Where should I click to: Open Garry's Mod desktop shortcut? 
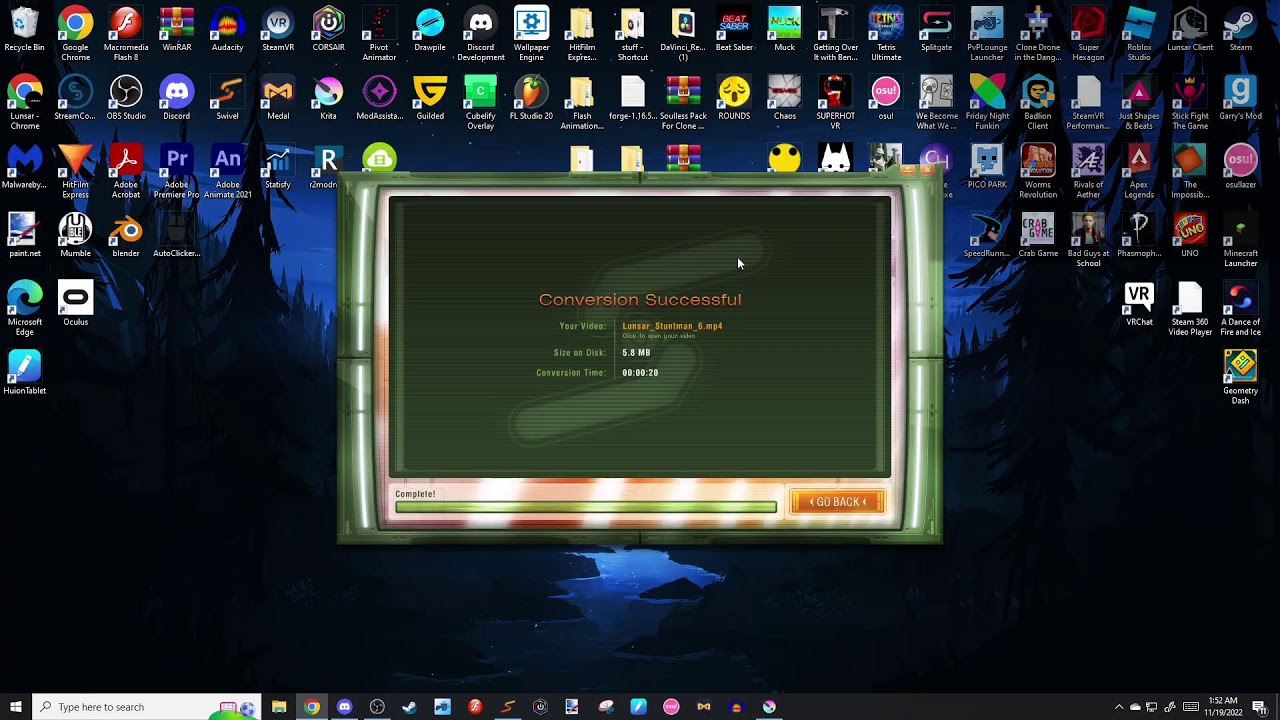1240,98
